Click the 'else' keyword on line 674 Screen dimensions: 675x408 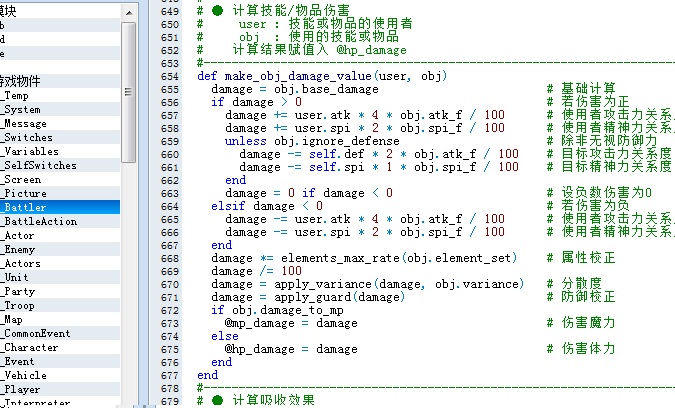click(225, 336)
